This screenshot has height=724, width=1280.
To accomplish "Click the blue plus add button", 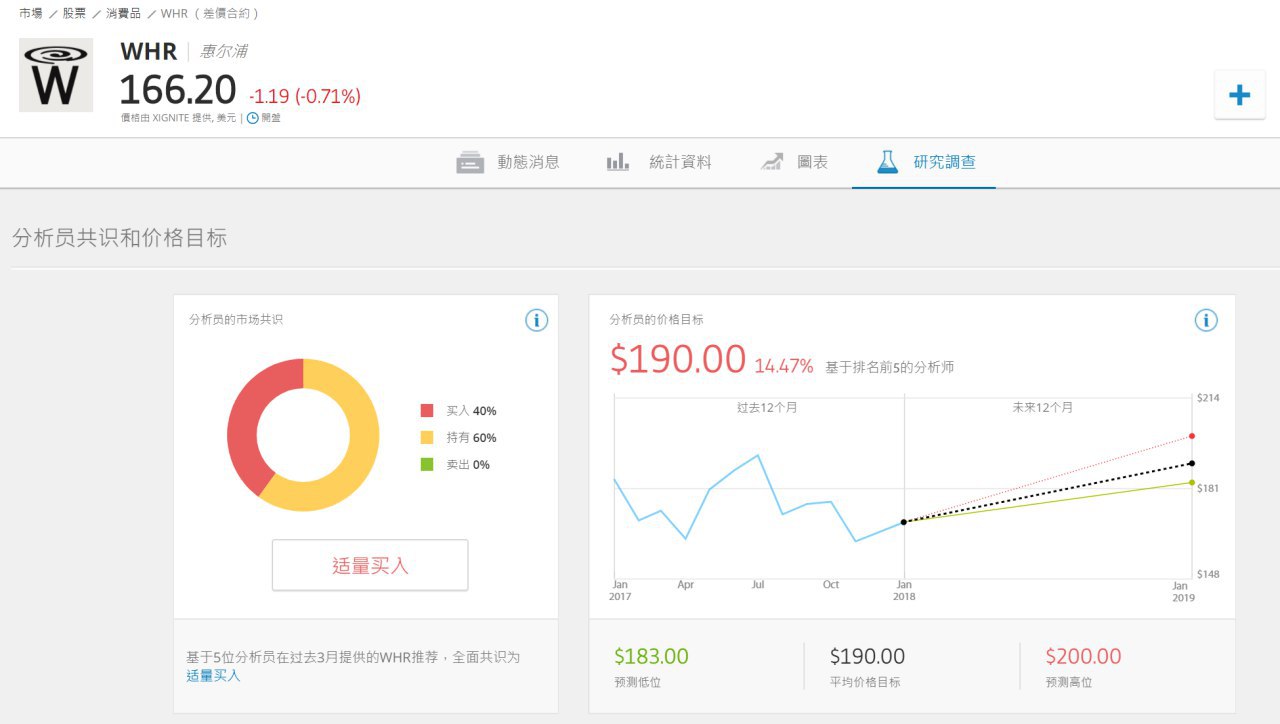I will [1239, 95].
